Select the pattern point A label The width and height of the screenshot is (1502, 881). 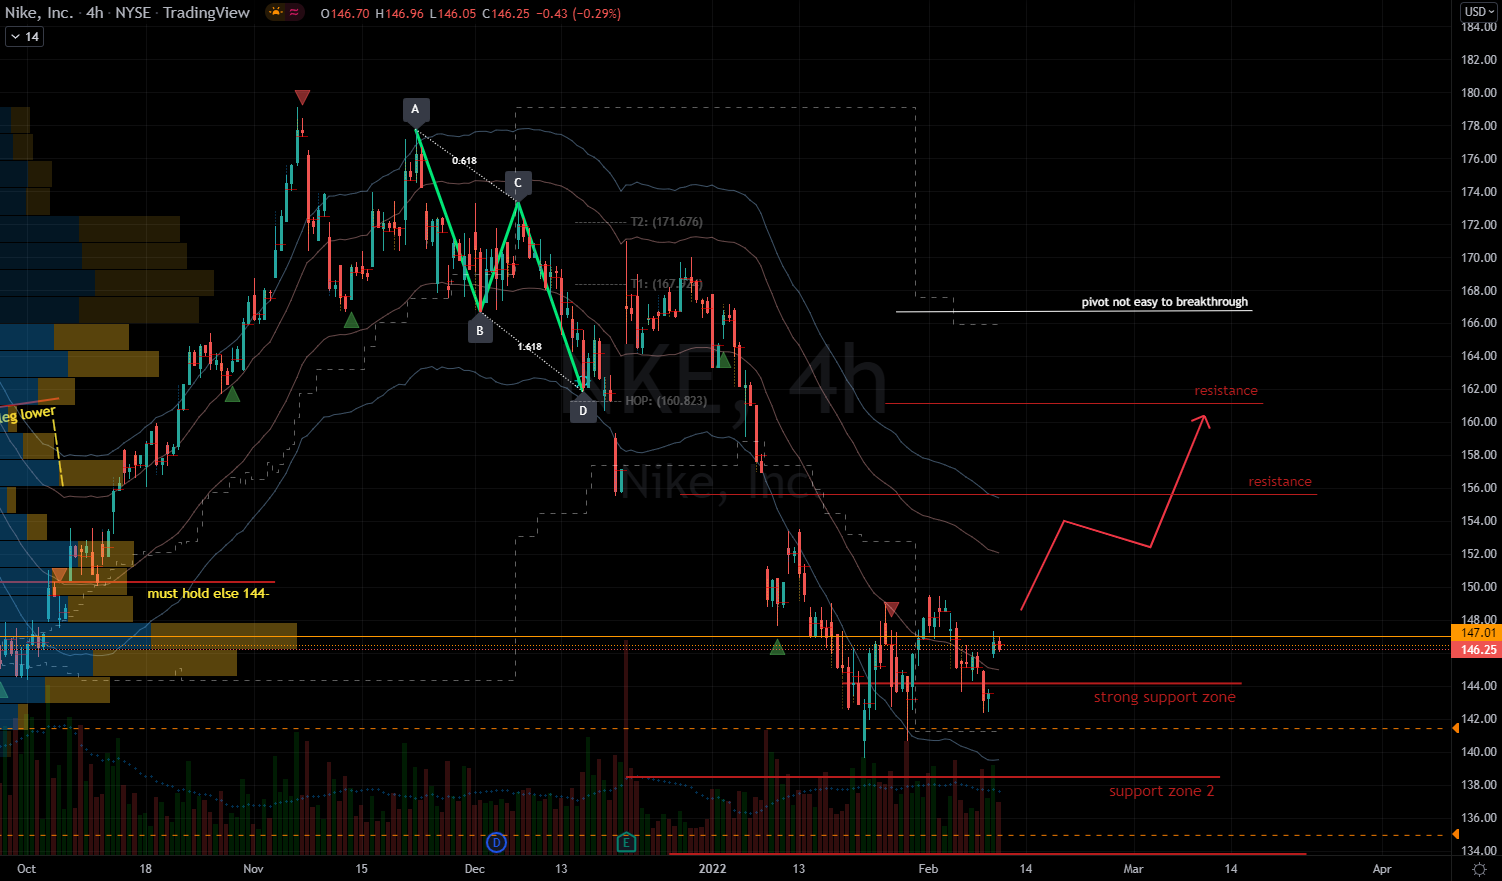click(x=416, y=110)
